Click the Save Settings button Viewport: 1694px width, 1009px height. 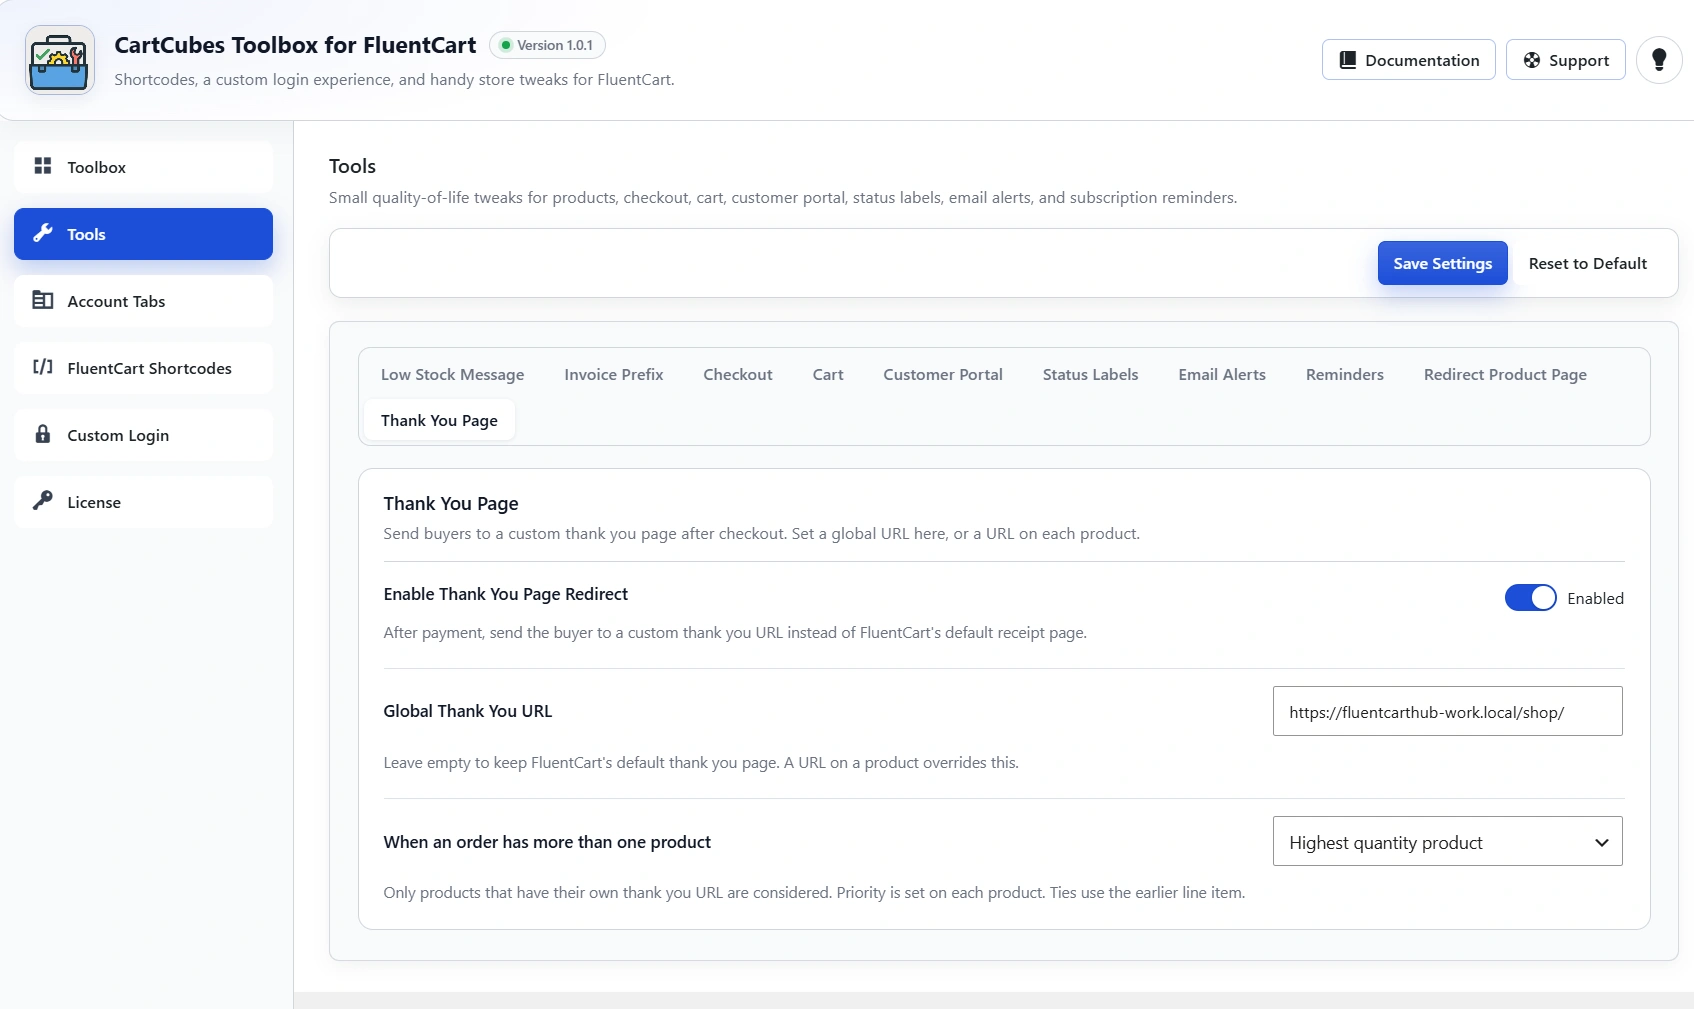pyautogui.click(x=1443, y=263)
